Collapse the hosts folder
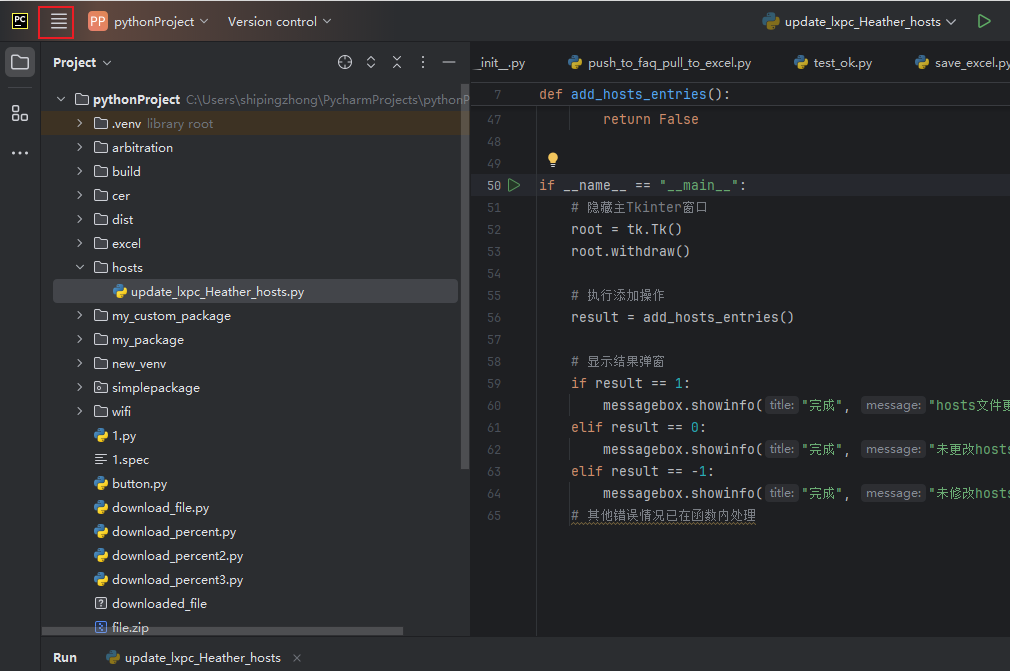Image resolution: width=1010 pixels, height=671 pixels. pos(80,267)
